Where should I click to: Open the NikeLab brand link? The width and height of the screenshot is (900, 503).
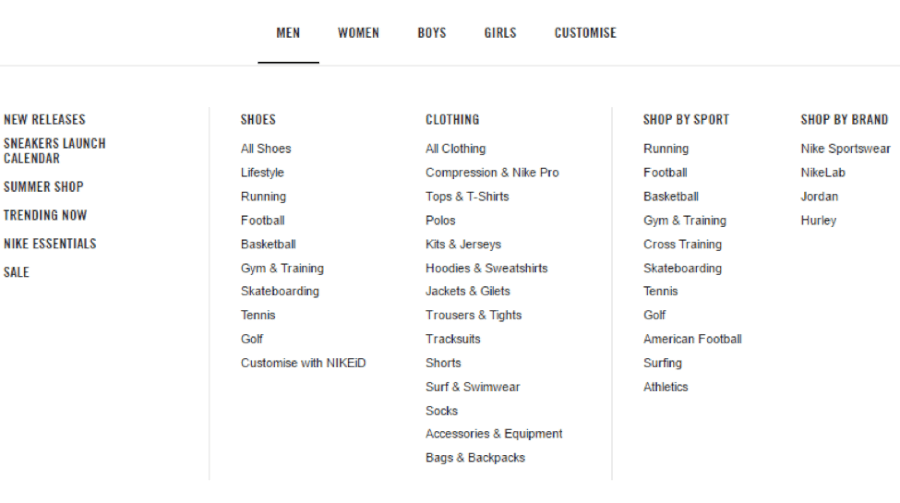[823, 173]
